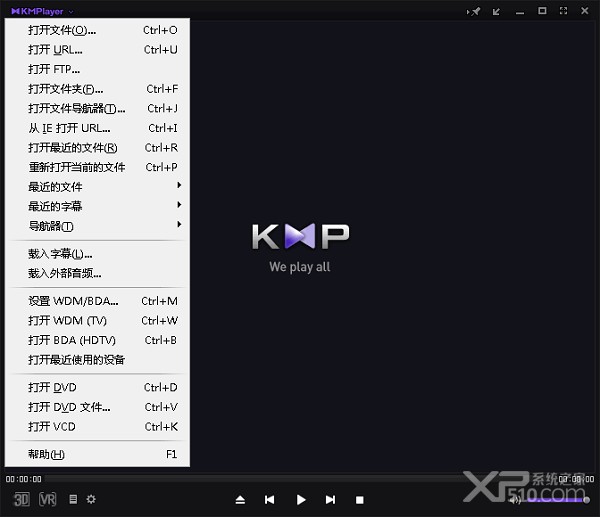This screenshot has width=600, height=517.
Task: Select 打开 BDA (HDTV) entry
Action: point(97,340)
